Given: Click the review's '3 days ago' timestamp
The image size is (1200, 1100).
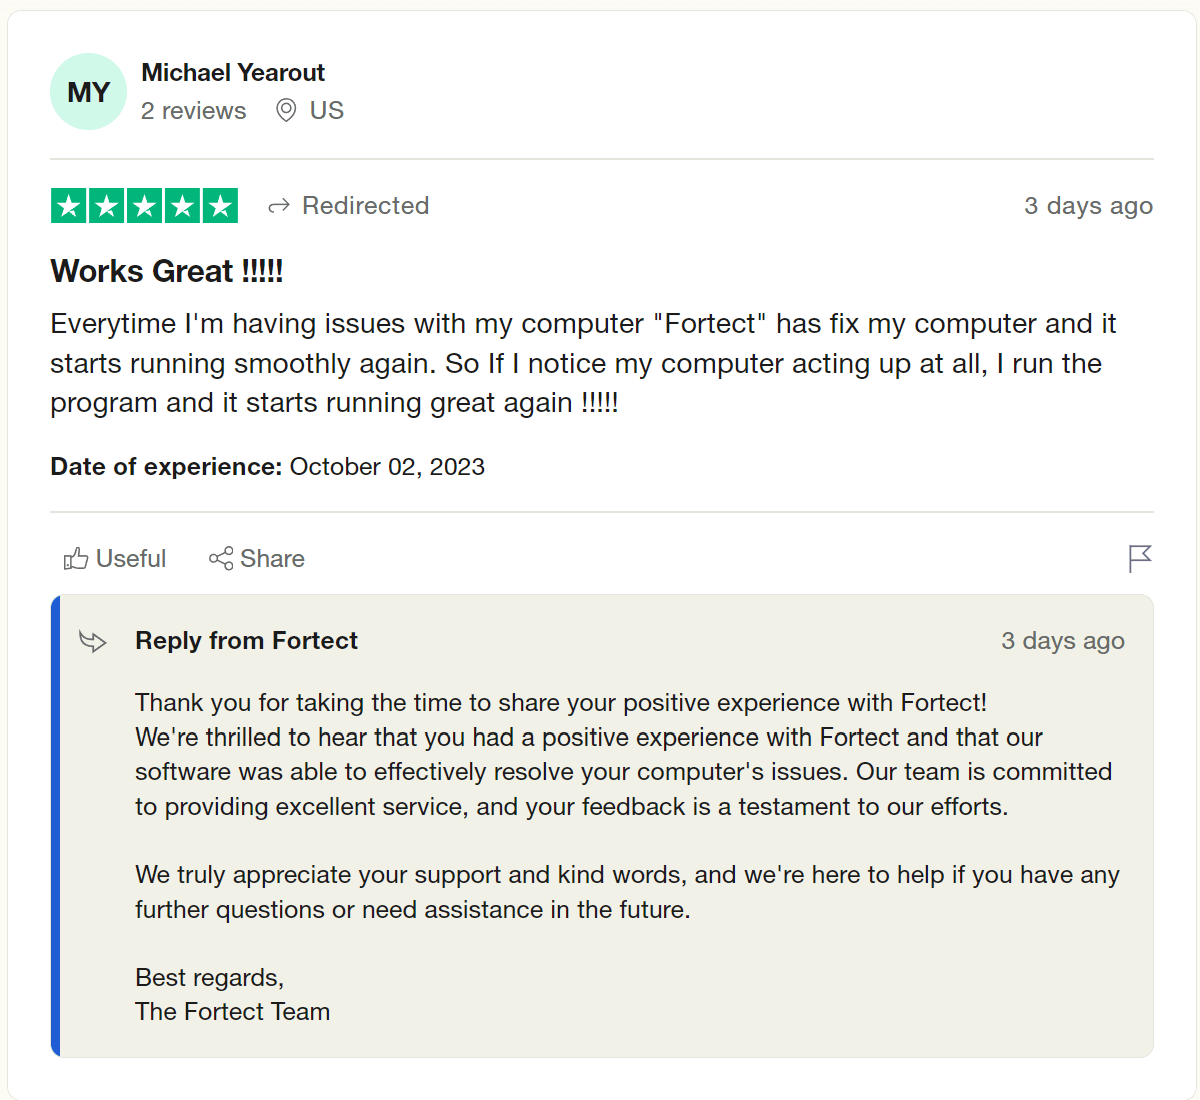Looking at the screenshot, I should (x=1088, y=206).
